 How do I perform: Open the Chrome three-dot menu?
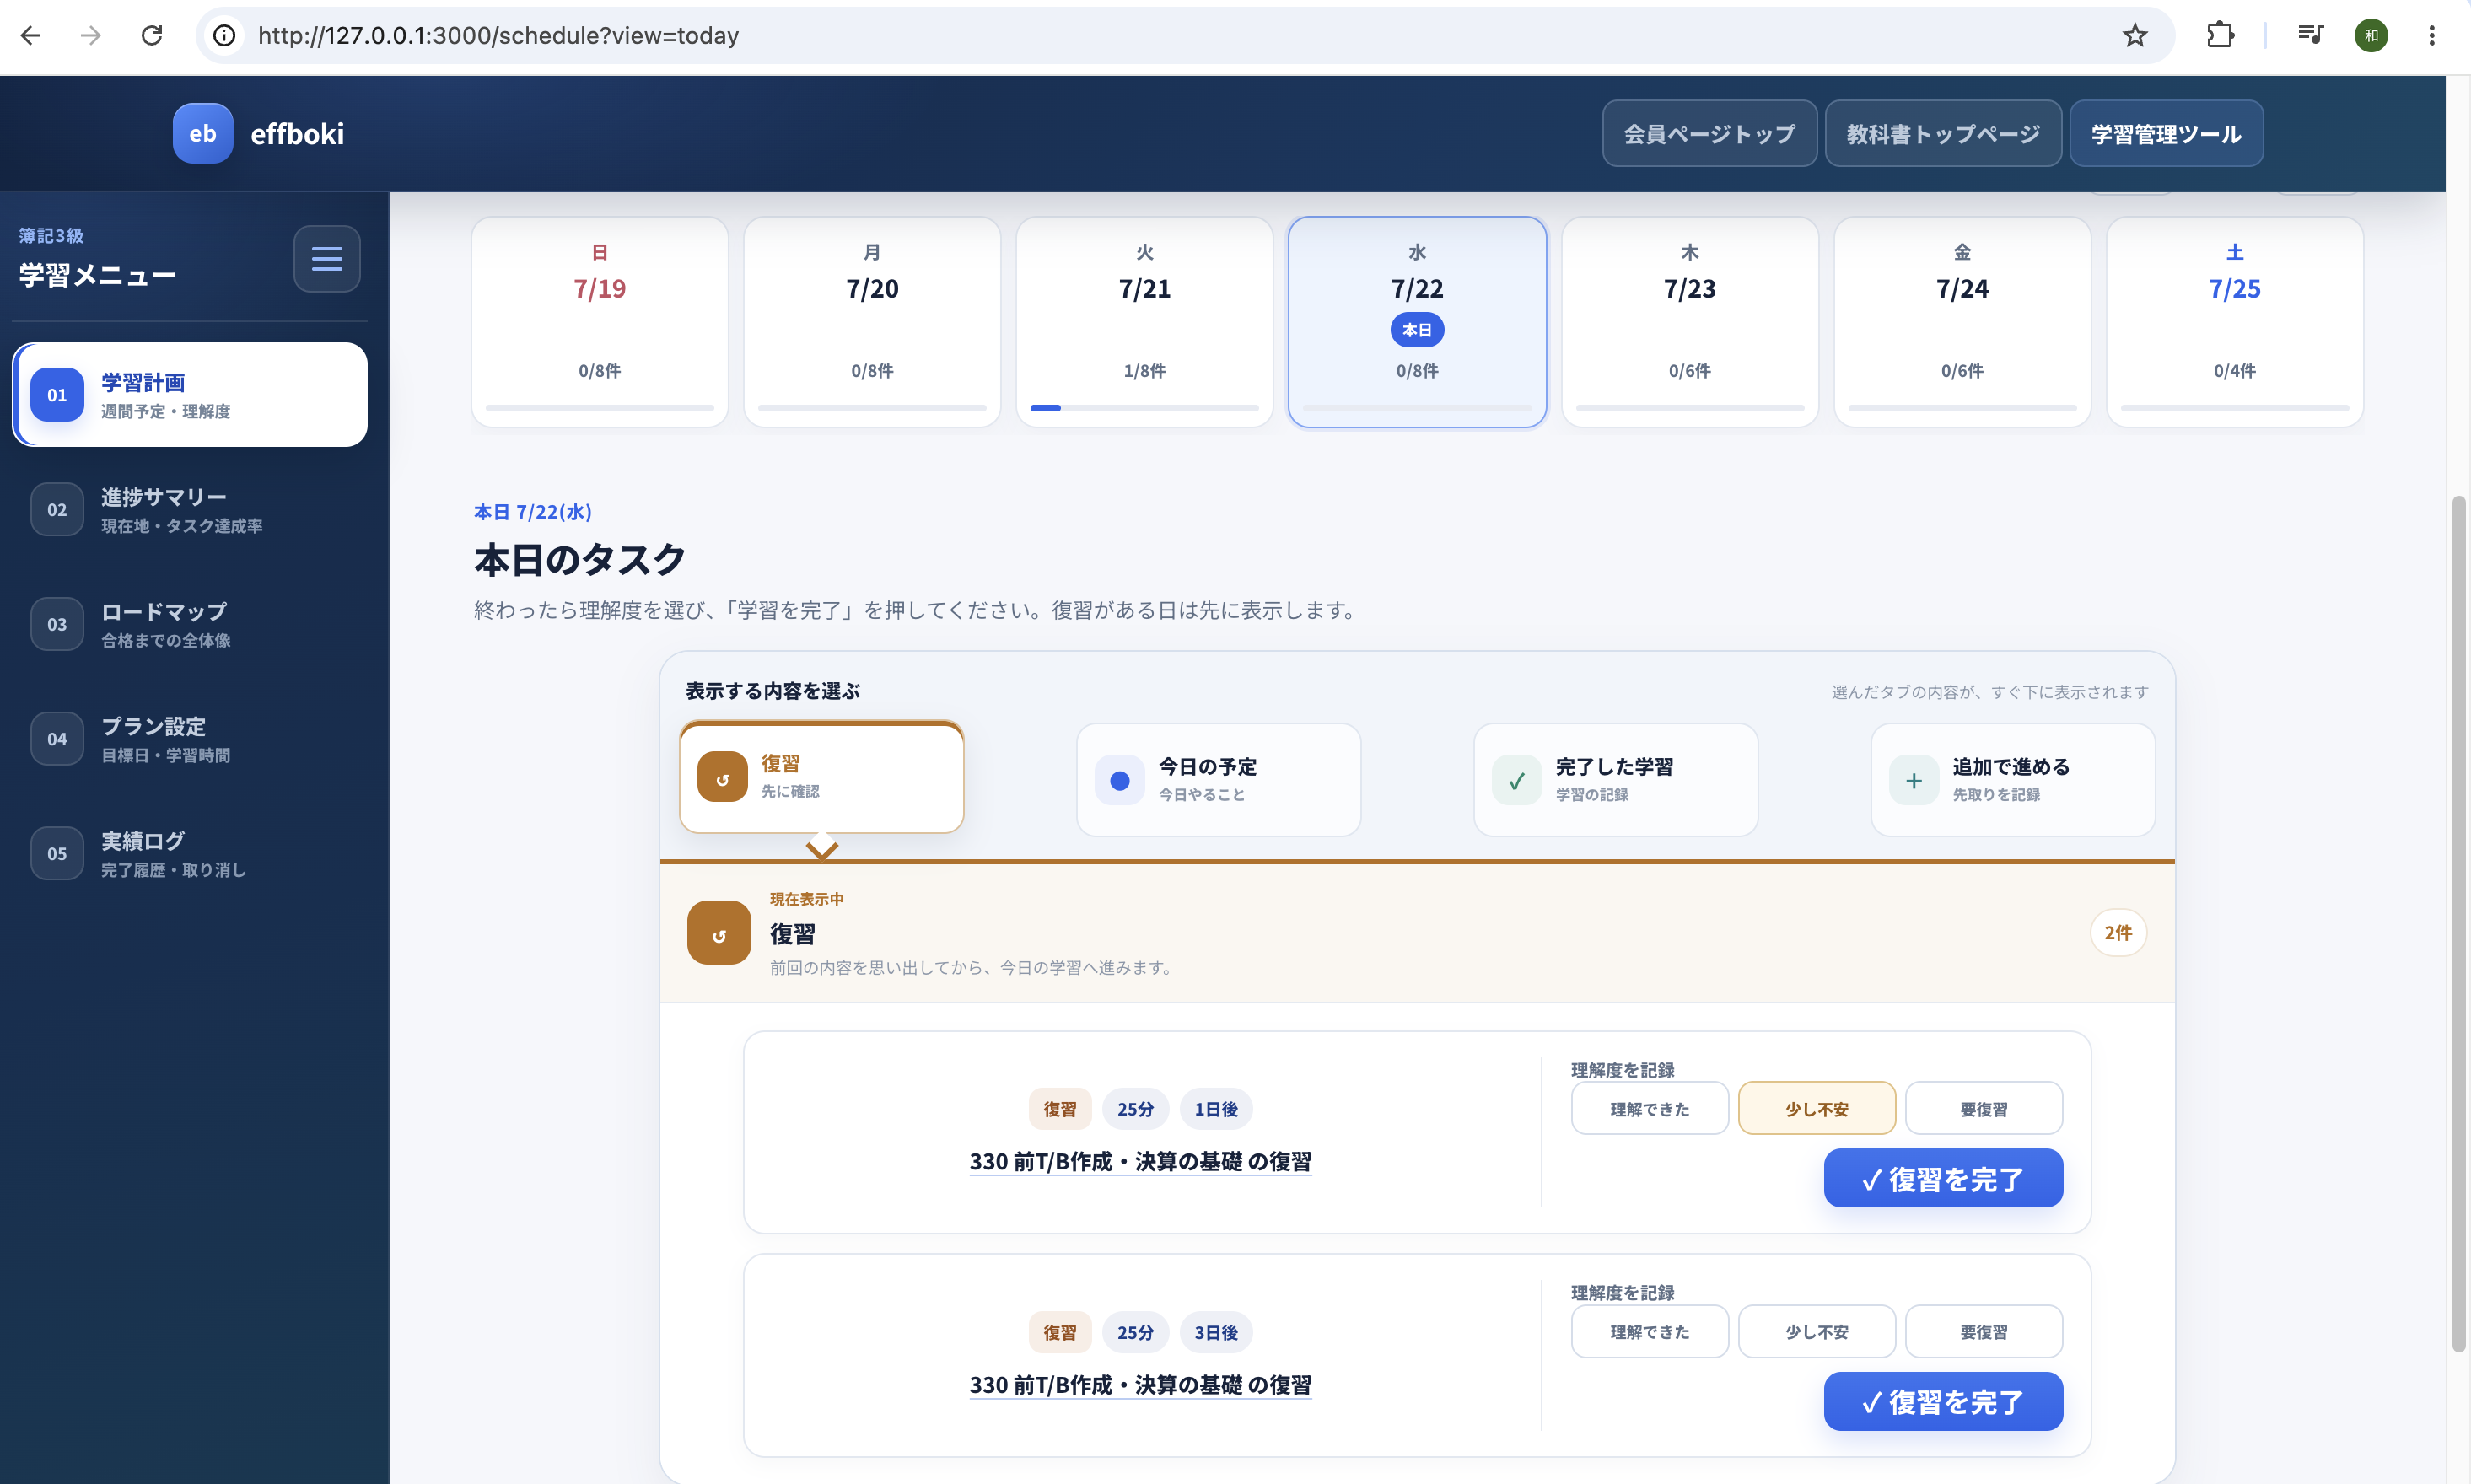2431,36
